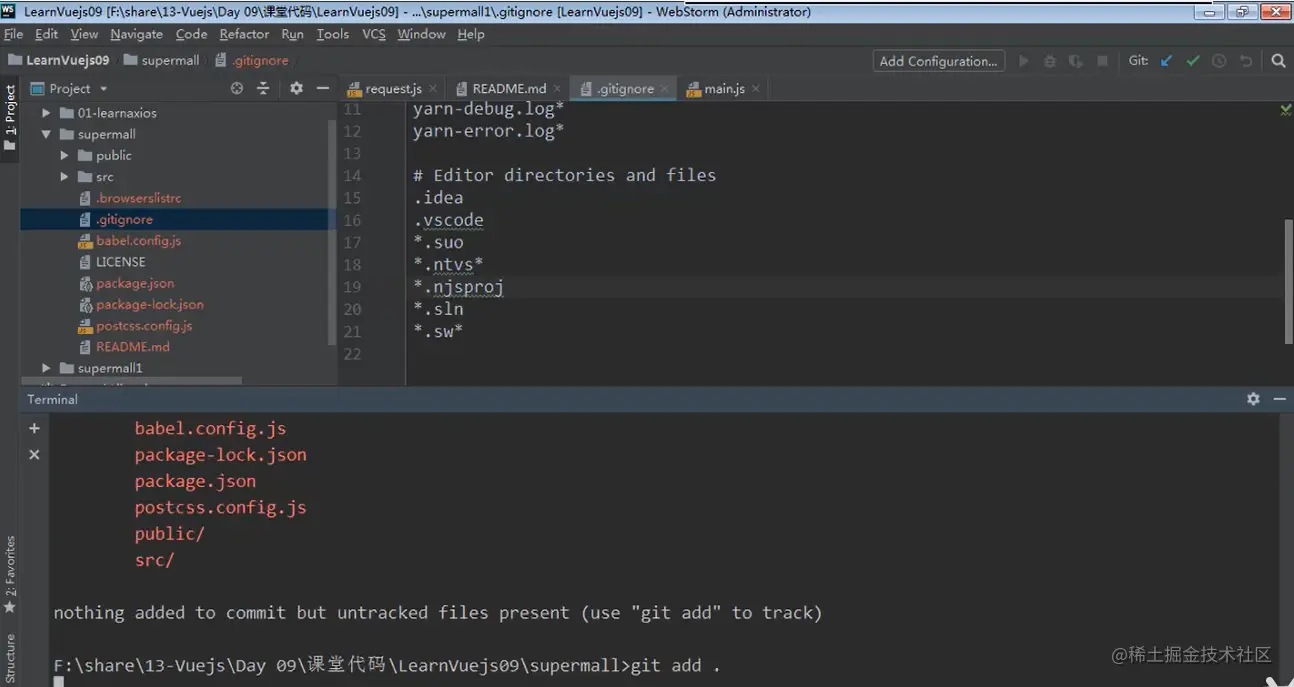Click the .vscode line in the editor
This screenshot has height=687, width=1294.
click(x=448, y=220)
